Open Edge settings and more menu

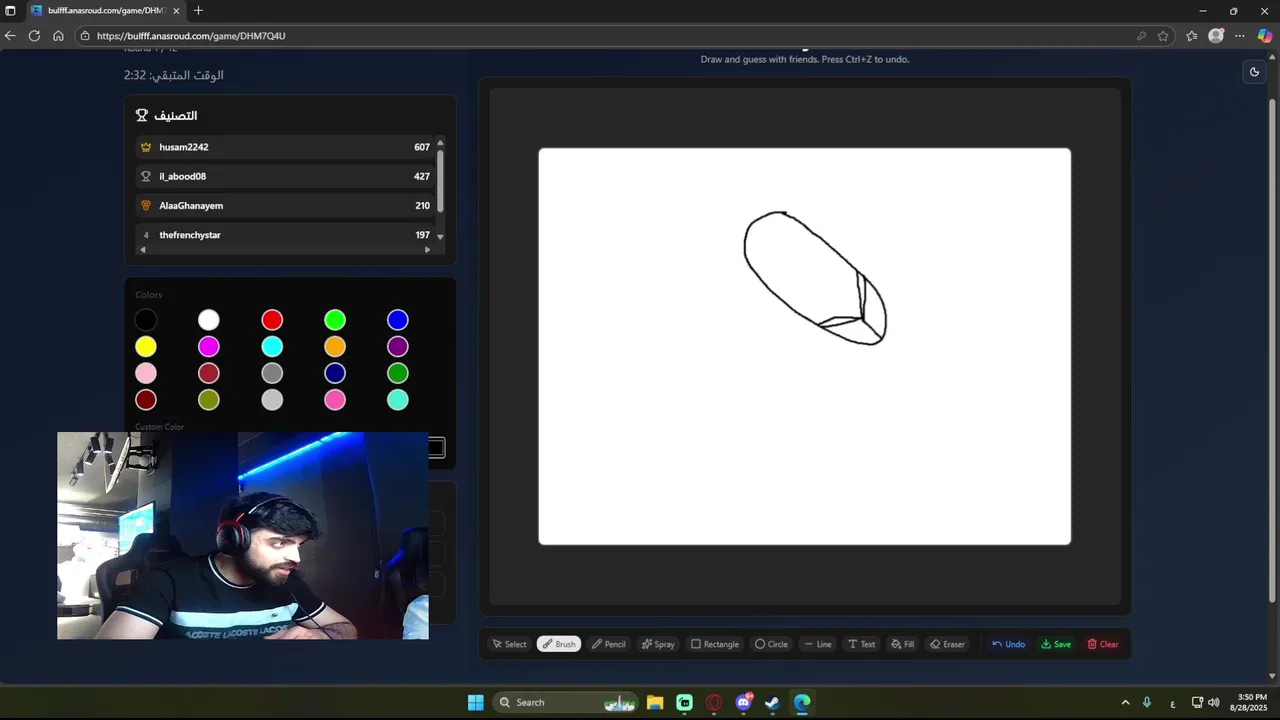(1240, 36)
